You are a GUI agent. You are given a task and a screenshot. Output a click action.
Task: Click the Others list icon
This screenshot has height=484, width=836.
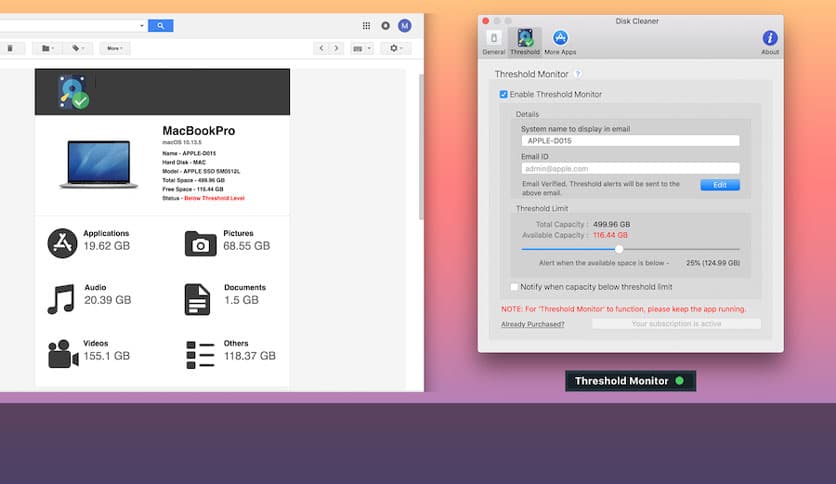point(200,355)
